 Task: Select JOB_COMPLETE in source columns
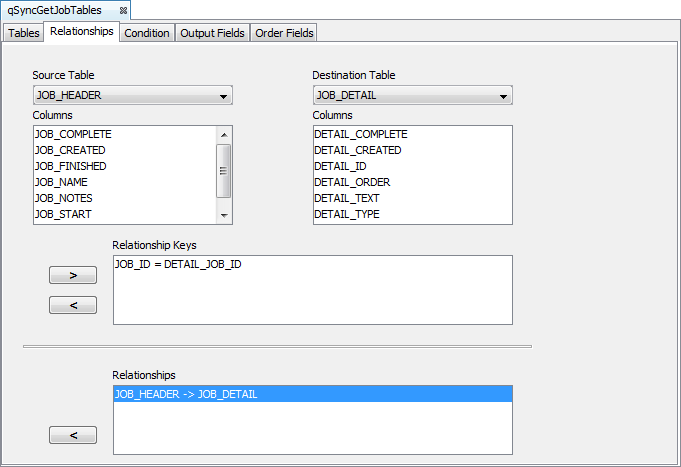pos(73,134)
